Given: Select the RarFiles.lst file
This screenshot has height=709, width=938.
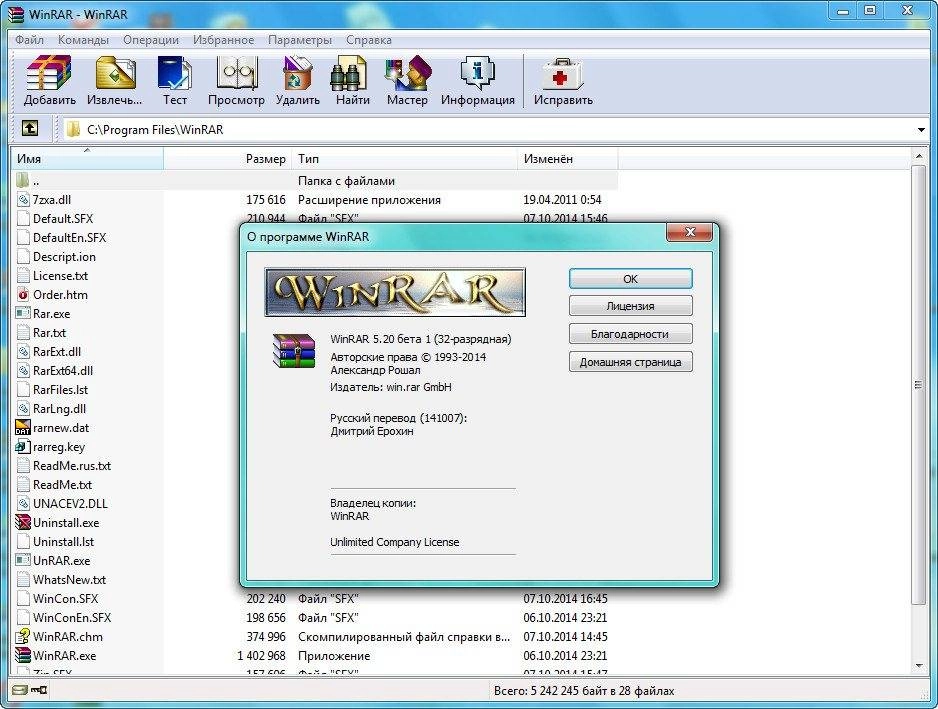Looking at the screenshot, I should pos(60,390).
